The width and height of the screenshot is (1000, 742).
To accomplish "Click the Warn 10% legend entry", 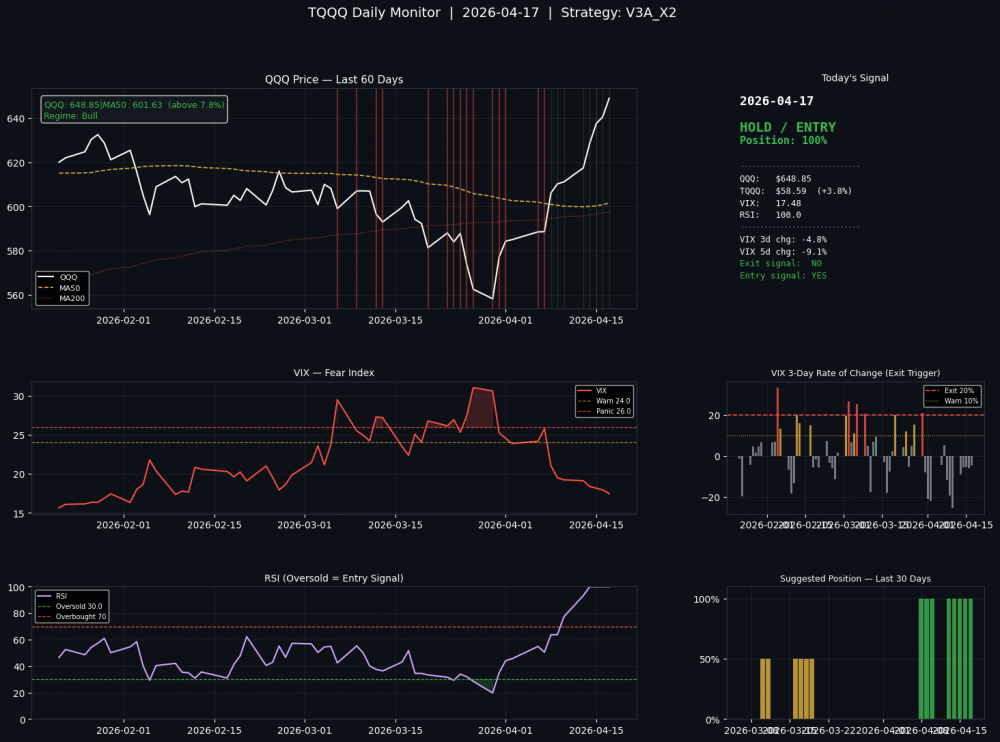I will (957, 400).
